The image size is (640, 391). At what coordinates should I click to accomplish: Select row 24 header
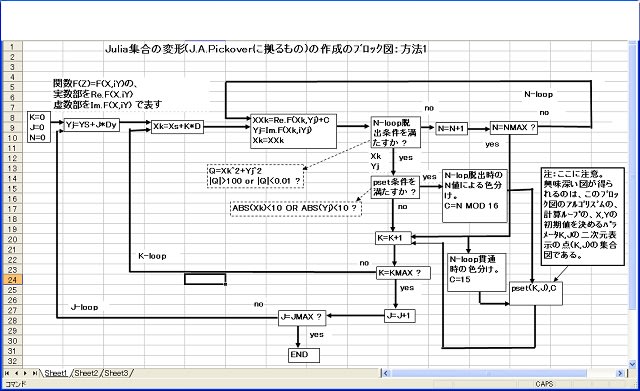point(12,280)
